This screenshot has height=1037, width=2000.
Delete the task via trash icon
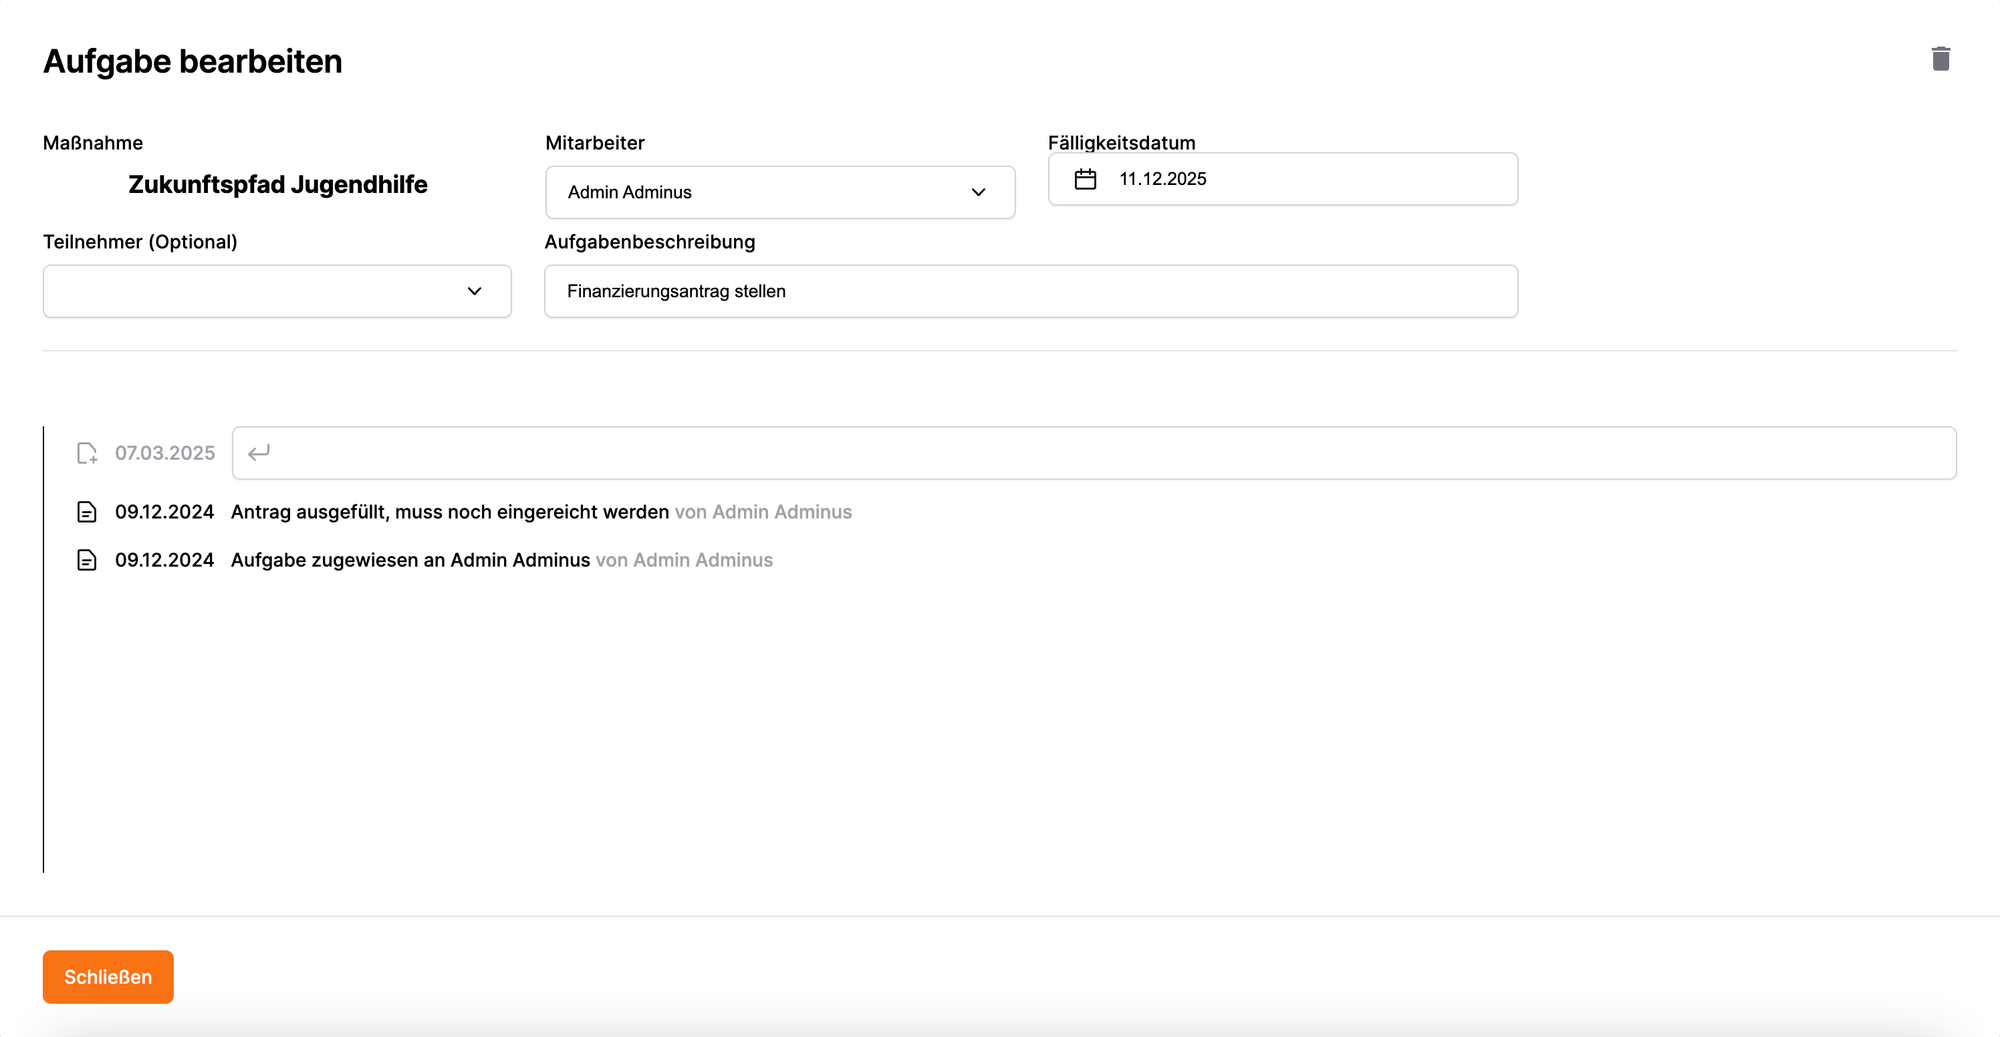[x=1940, y=59]
